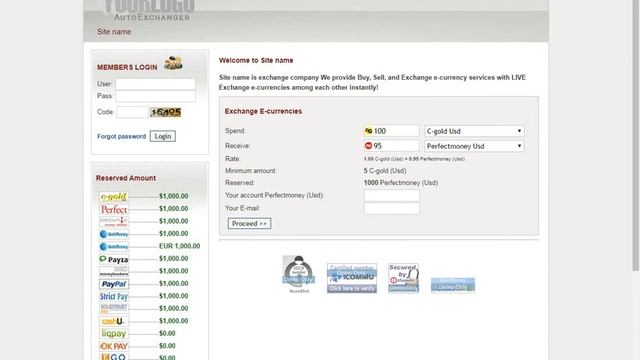Image resolution: width=640 pixels, height=360 pixels.
Task: Click the Demo Only blue badge
Action: tap(453, 285)
